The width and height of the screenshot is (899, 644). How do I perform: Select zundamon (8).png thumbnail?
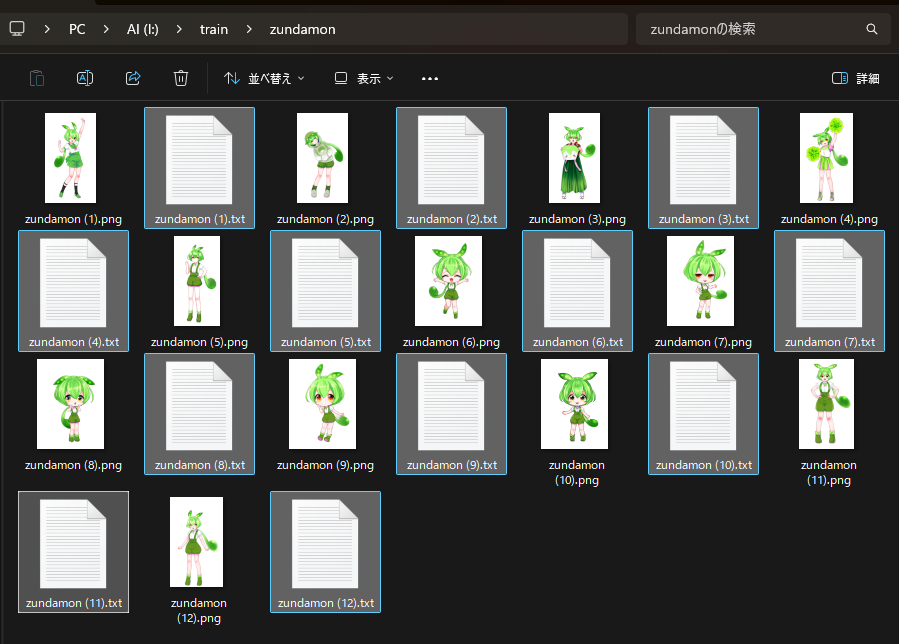pyautogui.click(x=71, y=404)
